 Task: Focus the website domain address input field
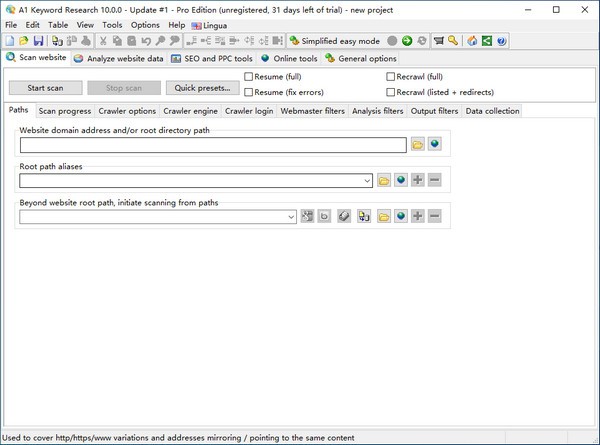click(x=213, y=145)
